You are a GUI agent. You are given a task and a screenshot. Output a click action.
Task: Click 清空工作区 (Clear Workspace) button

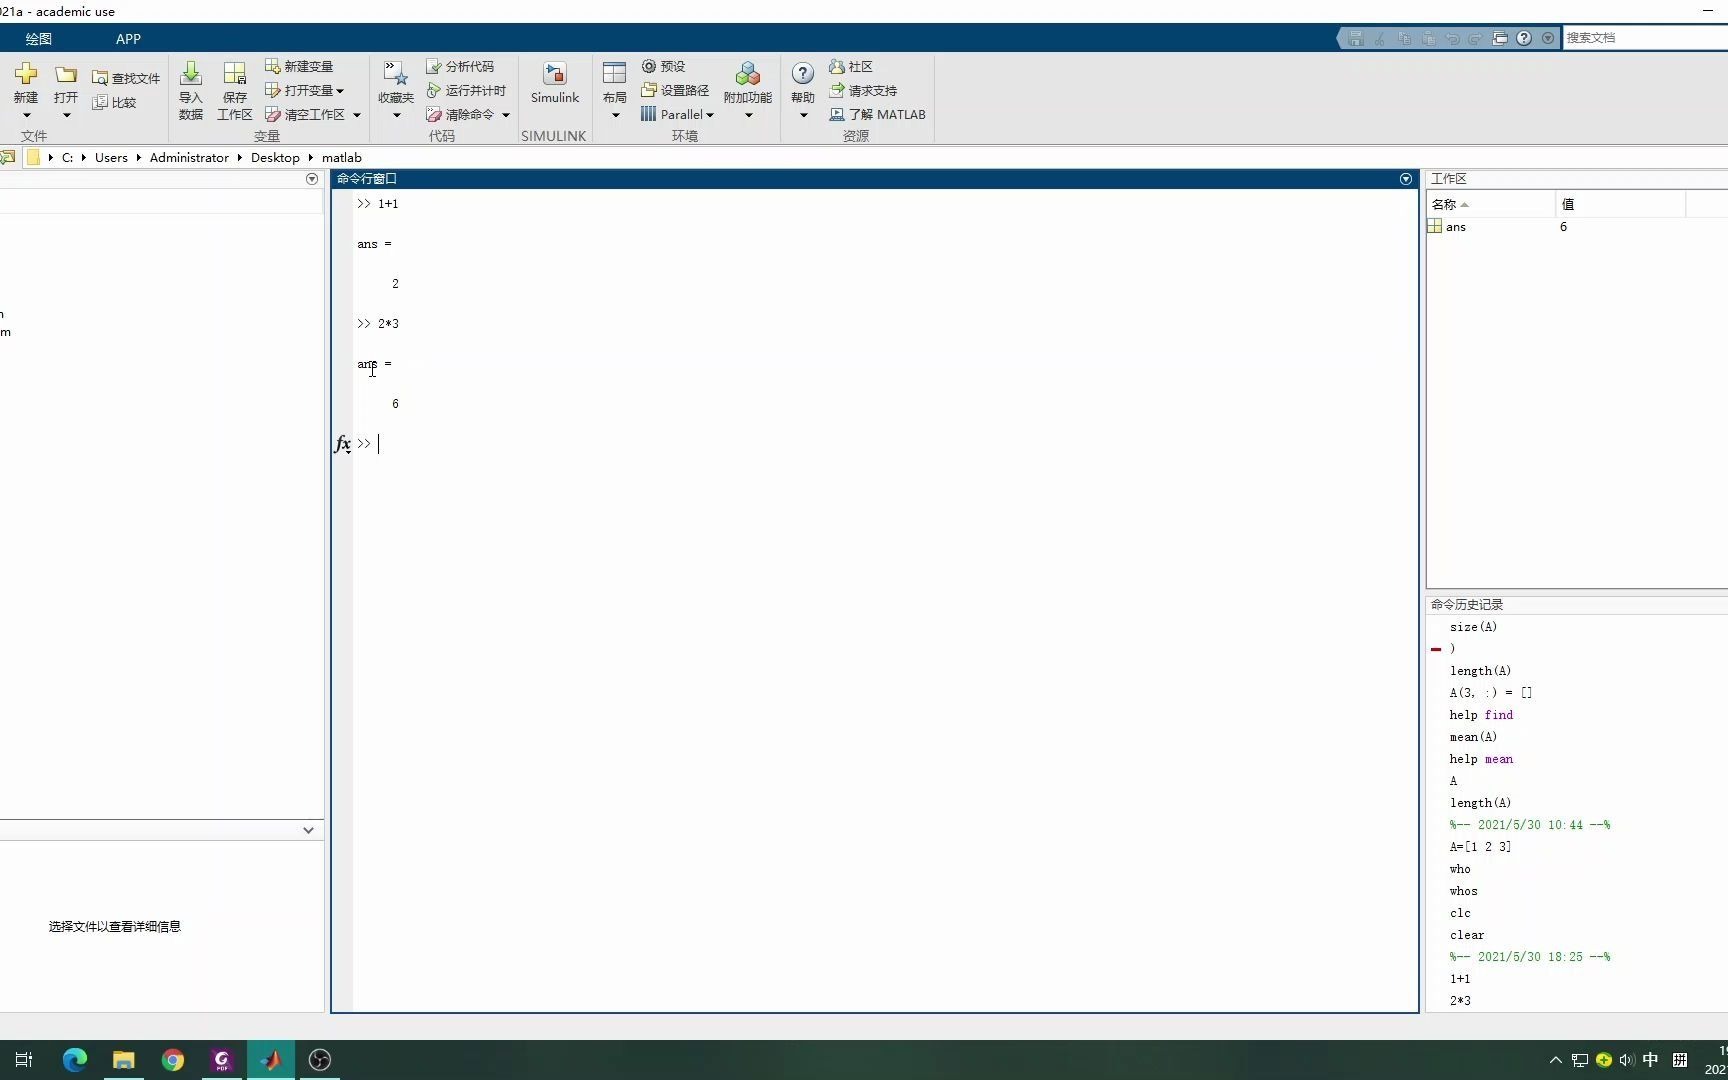tap(306, 114)
